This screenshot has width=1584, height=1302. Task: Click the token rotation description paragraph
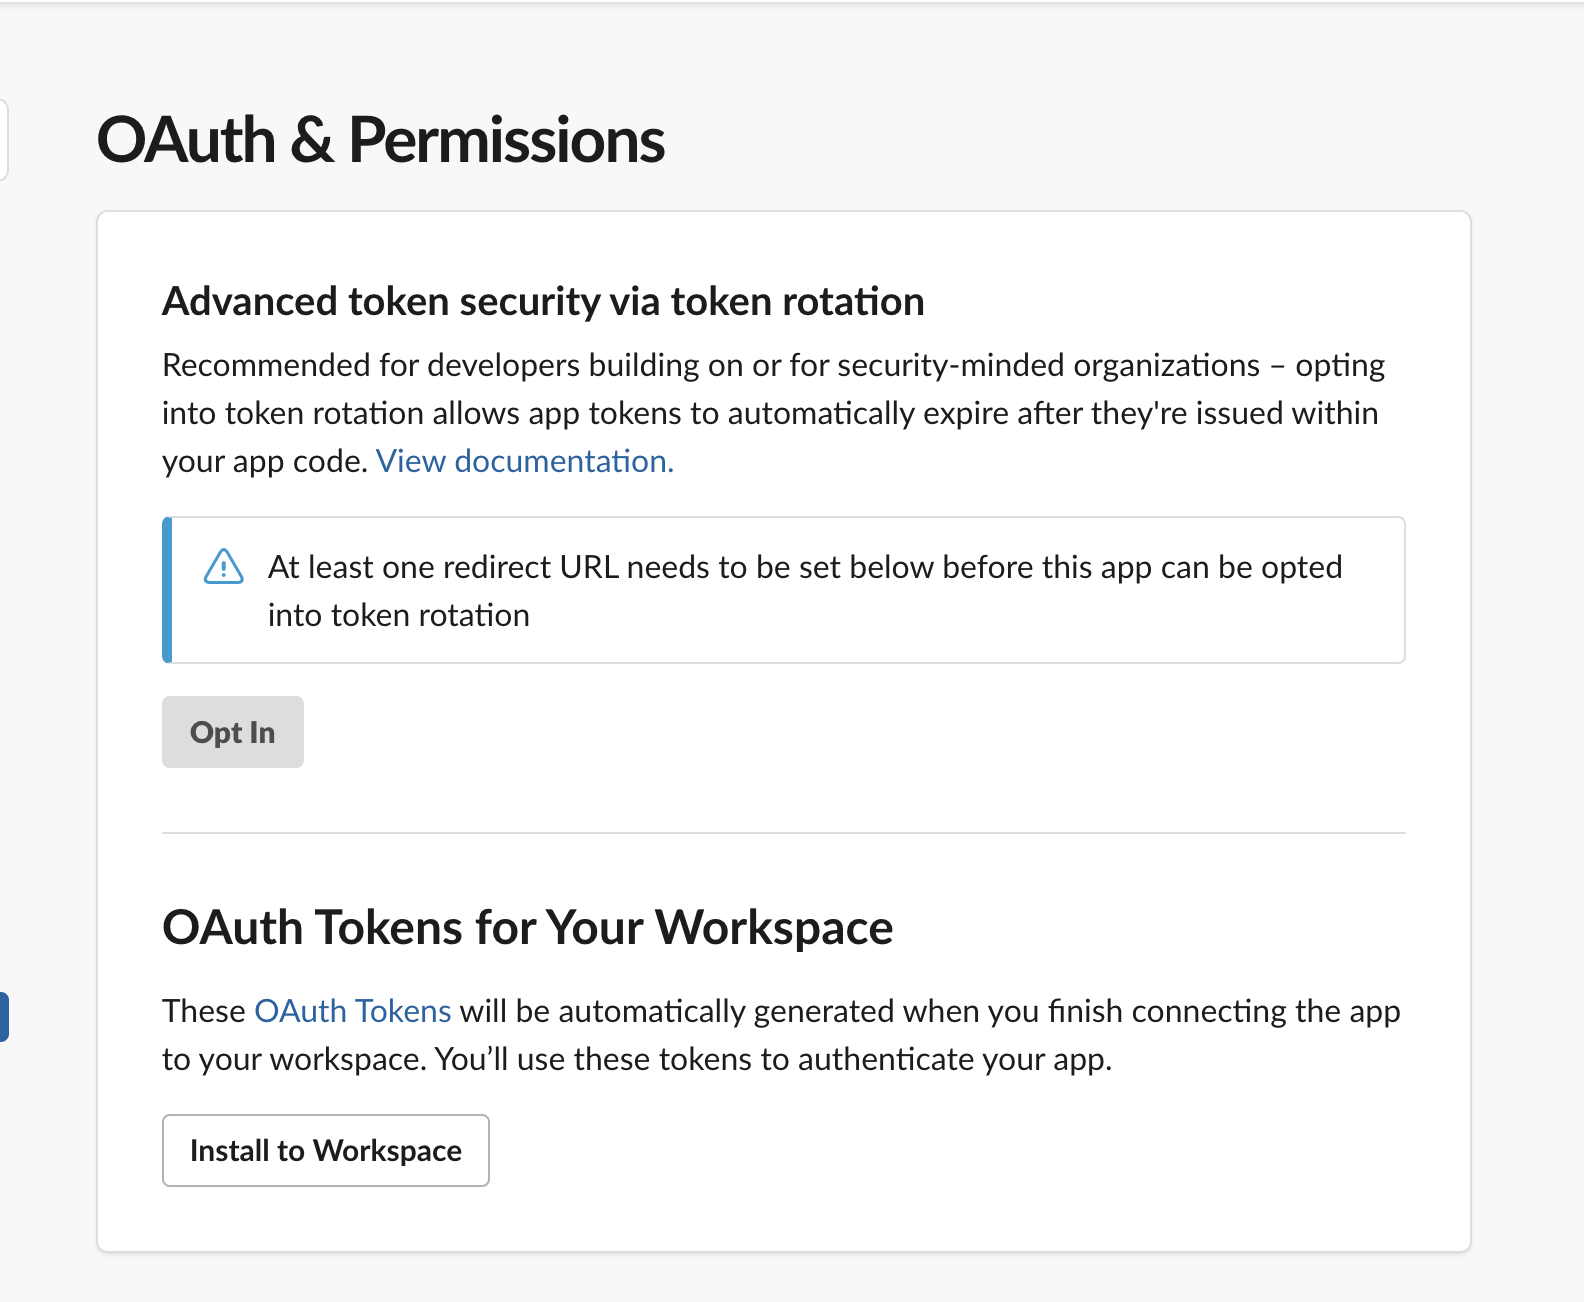tap(770, 413)
